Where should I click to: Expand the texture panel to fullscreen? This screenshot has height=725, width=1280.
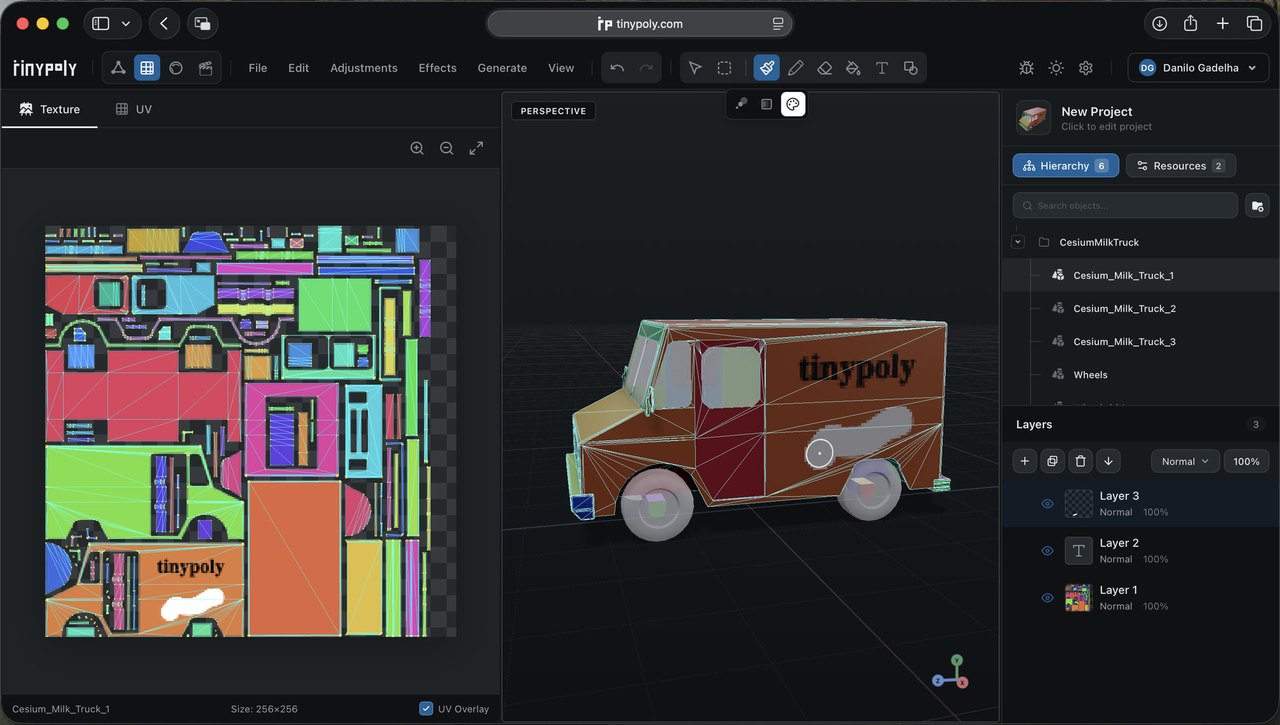click(476, 148)
